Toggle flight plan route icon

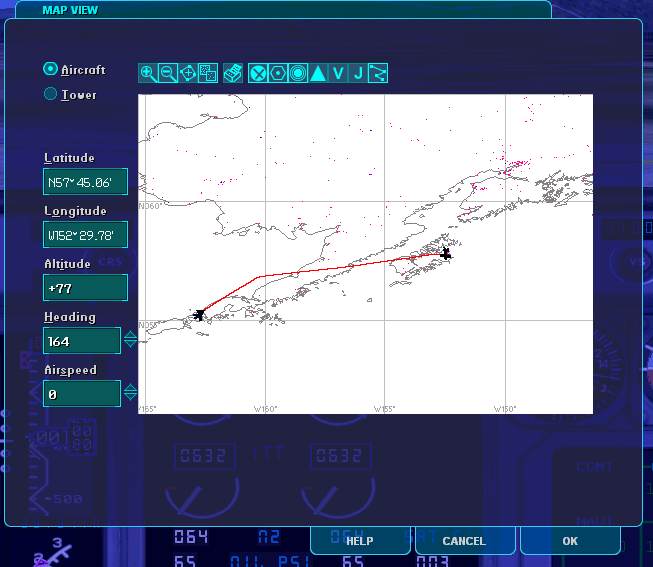point(378,73)
